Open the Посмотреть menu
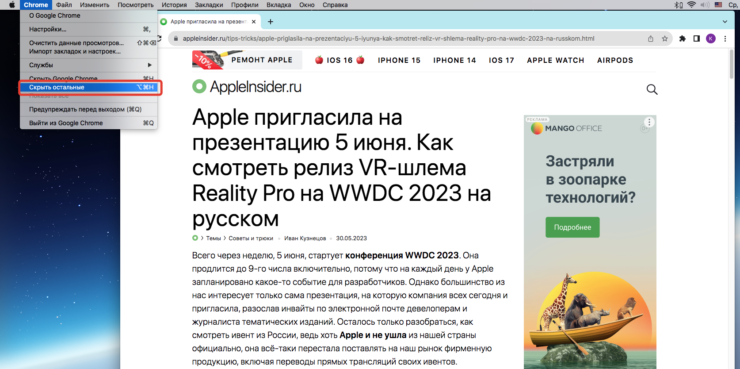The height and width of the screenshot is (369, 740). point(136,5)
